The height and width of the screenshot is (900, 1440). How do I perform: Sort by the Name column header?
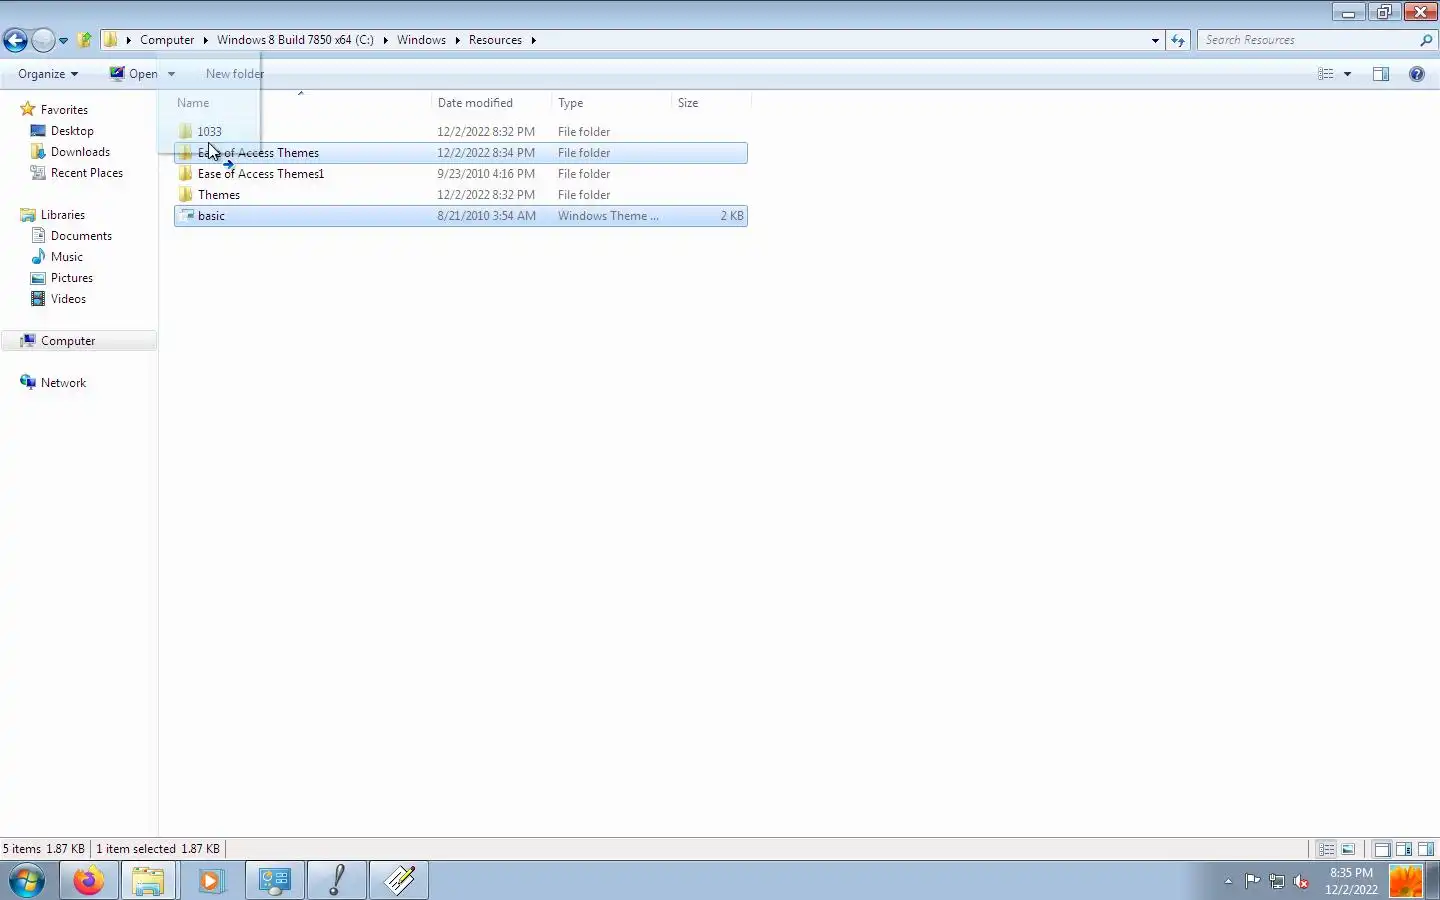[x=301, y=103]
